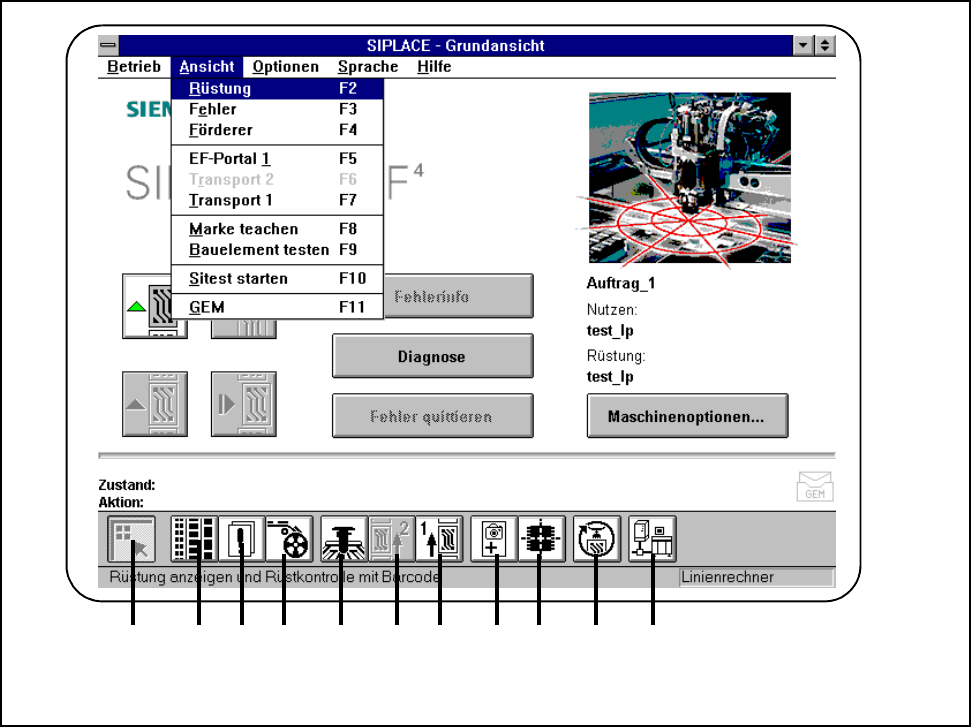Open the EF-Portal placement head toolbar icon
This screenshot has width=971, height=727.
344,539
